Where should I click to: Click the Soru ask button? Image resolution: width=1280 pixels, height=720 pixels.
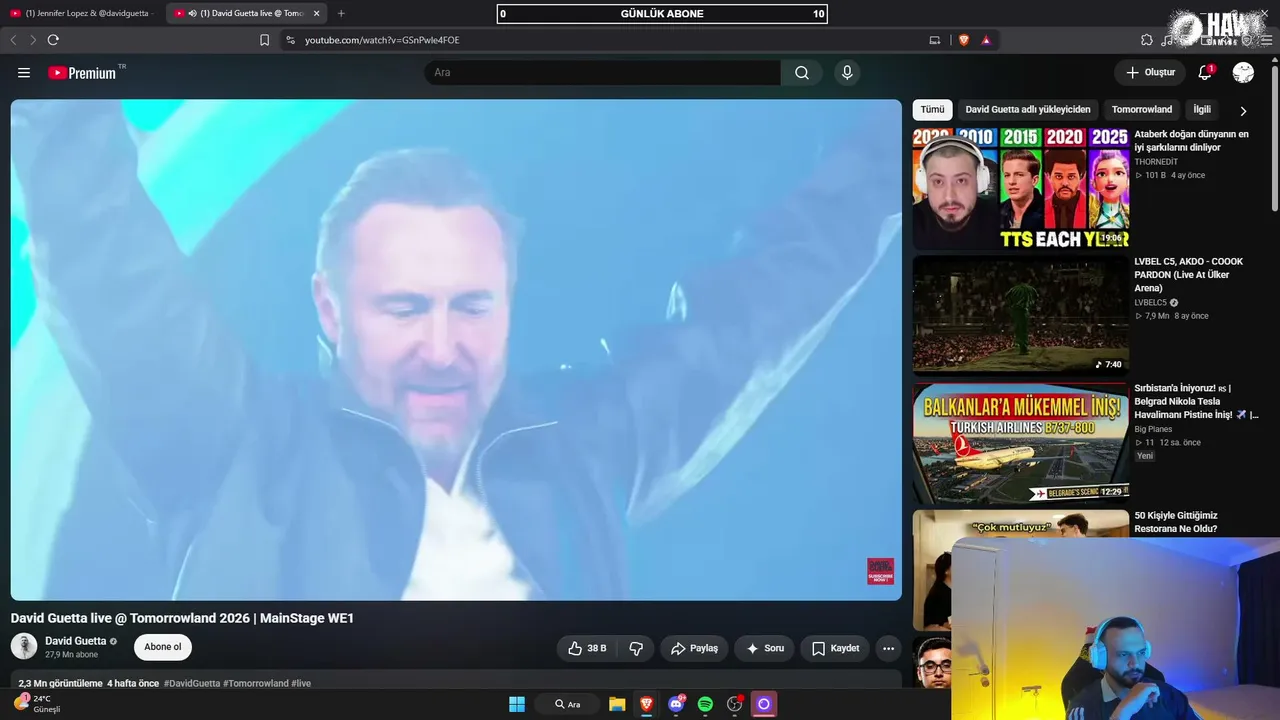pos(765,648)
